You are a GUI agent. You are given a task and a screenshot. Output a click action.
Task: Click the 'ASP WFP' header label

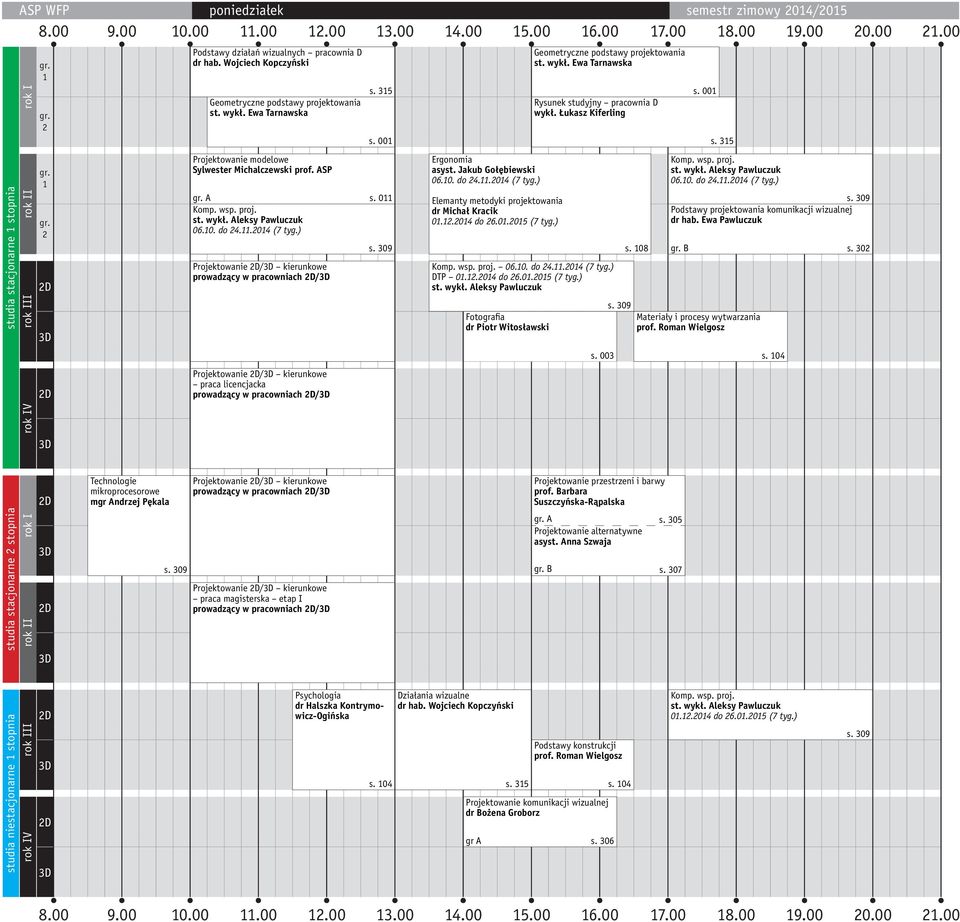[43, 10]
